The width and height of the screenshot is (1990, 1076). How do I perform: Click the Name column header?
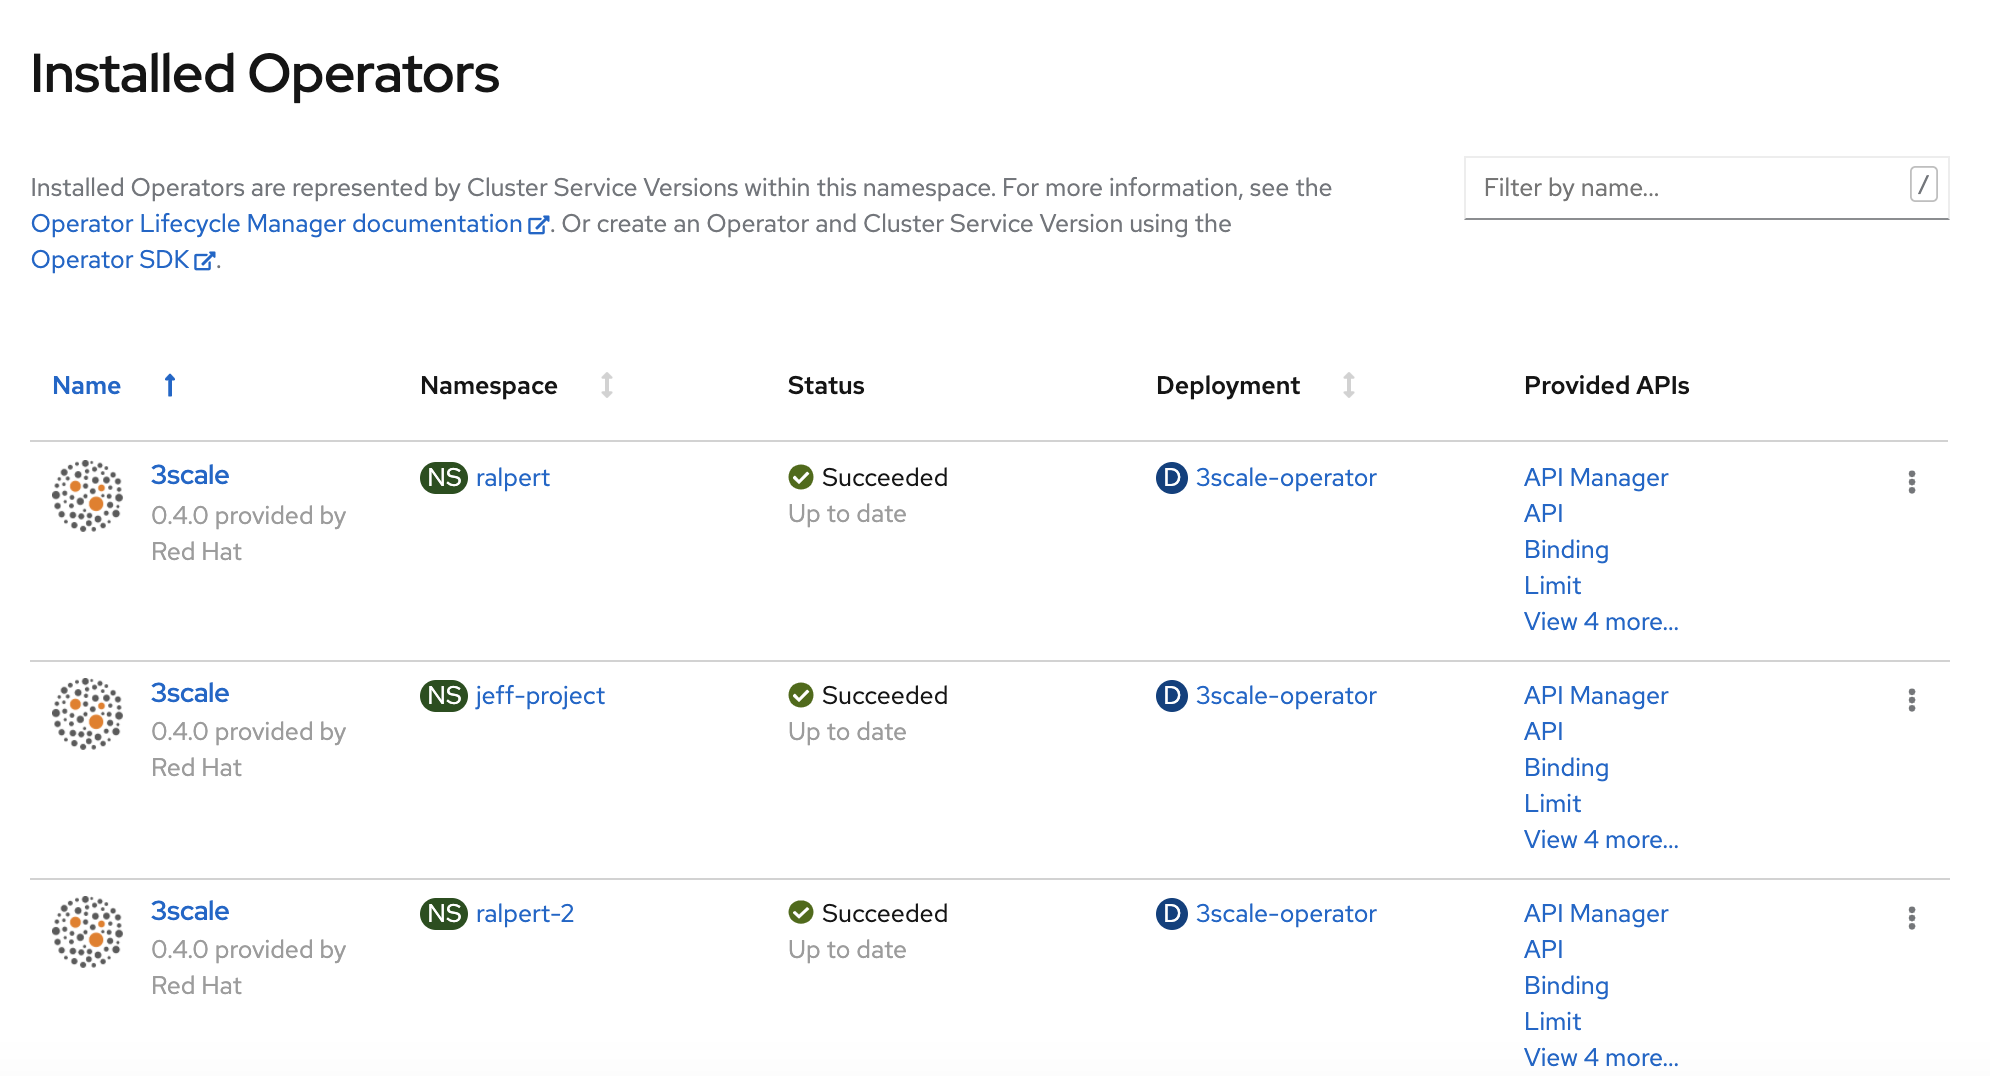coord(87,386)
